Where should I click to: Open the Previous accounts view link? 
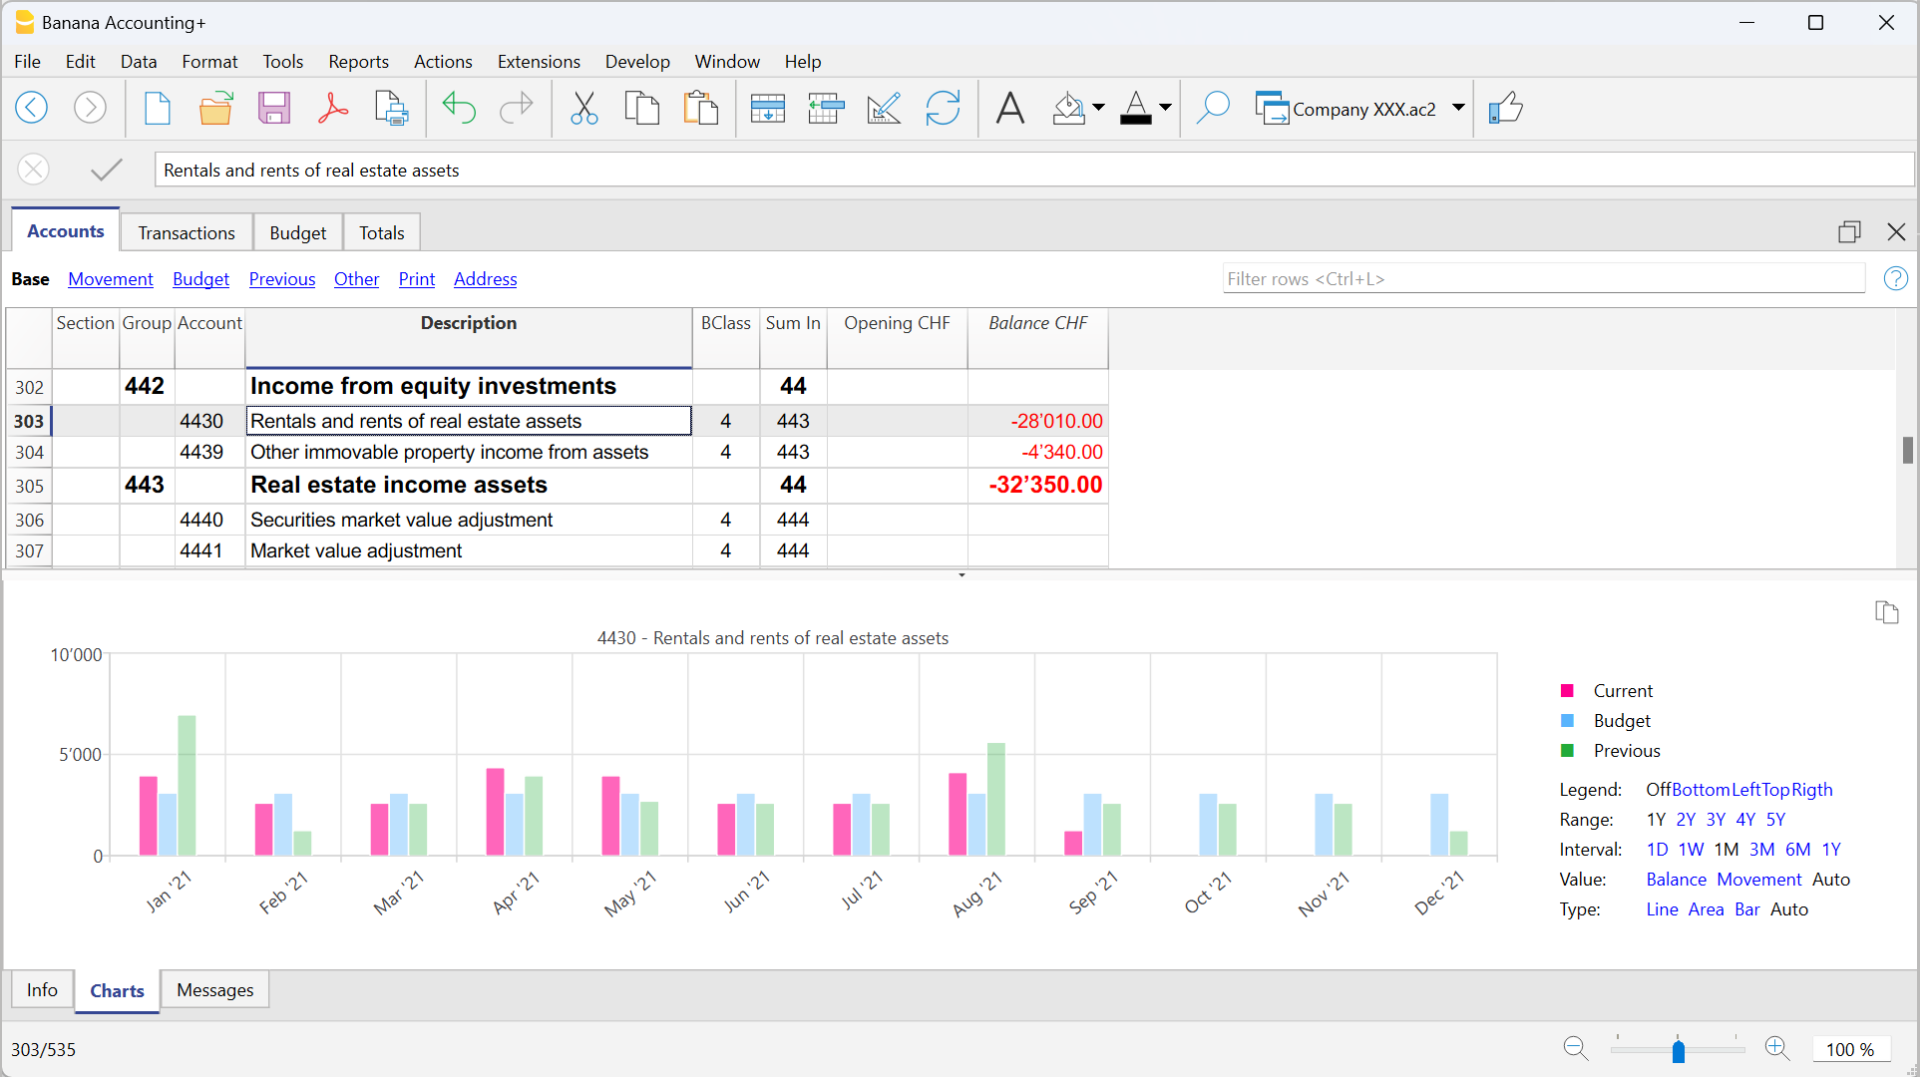(x=281, y=279)
